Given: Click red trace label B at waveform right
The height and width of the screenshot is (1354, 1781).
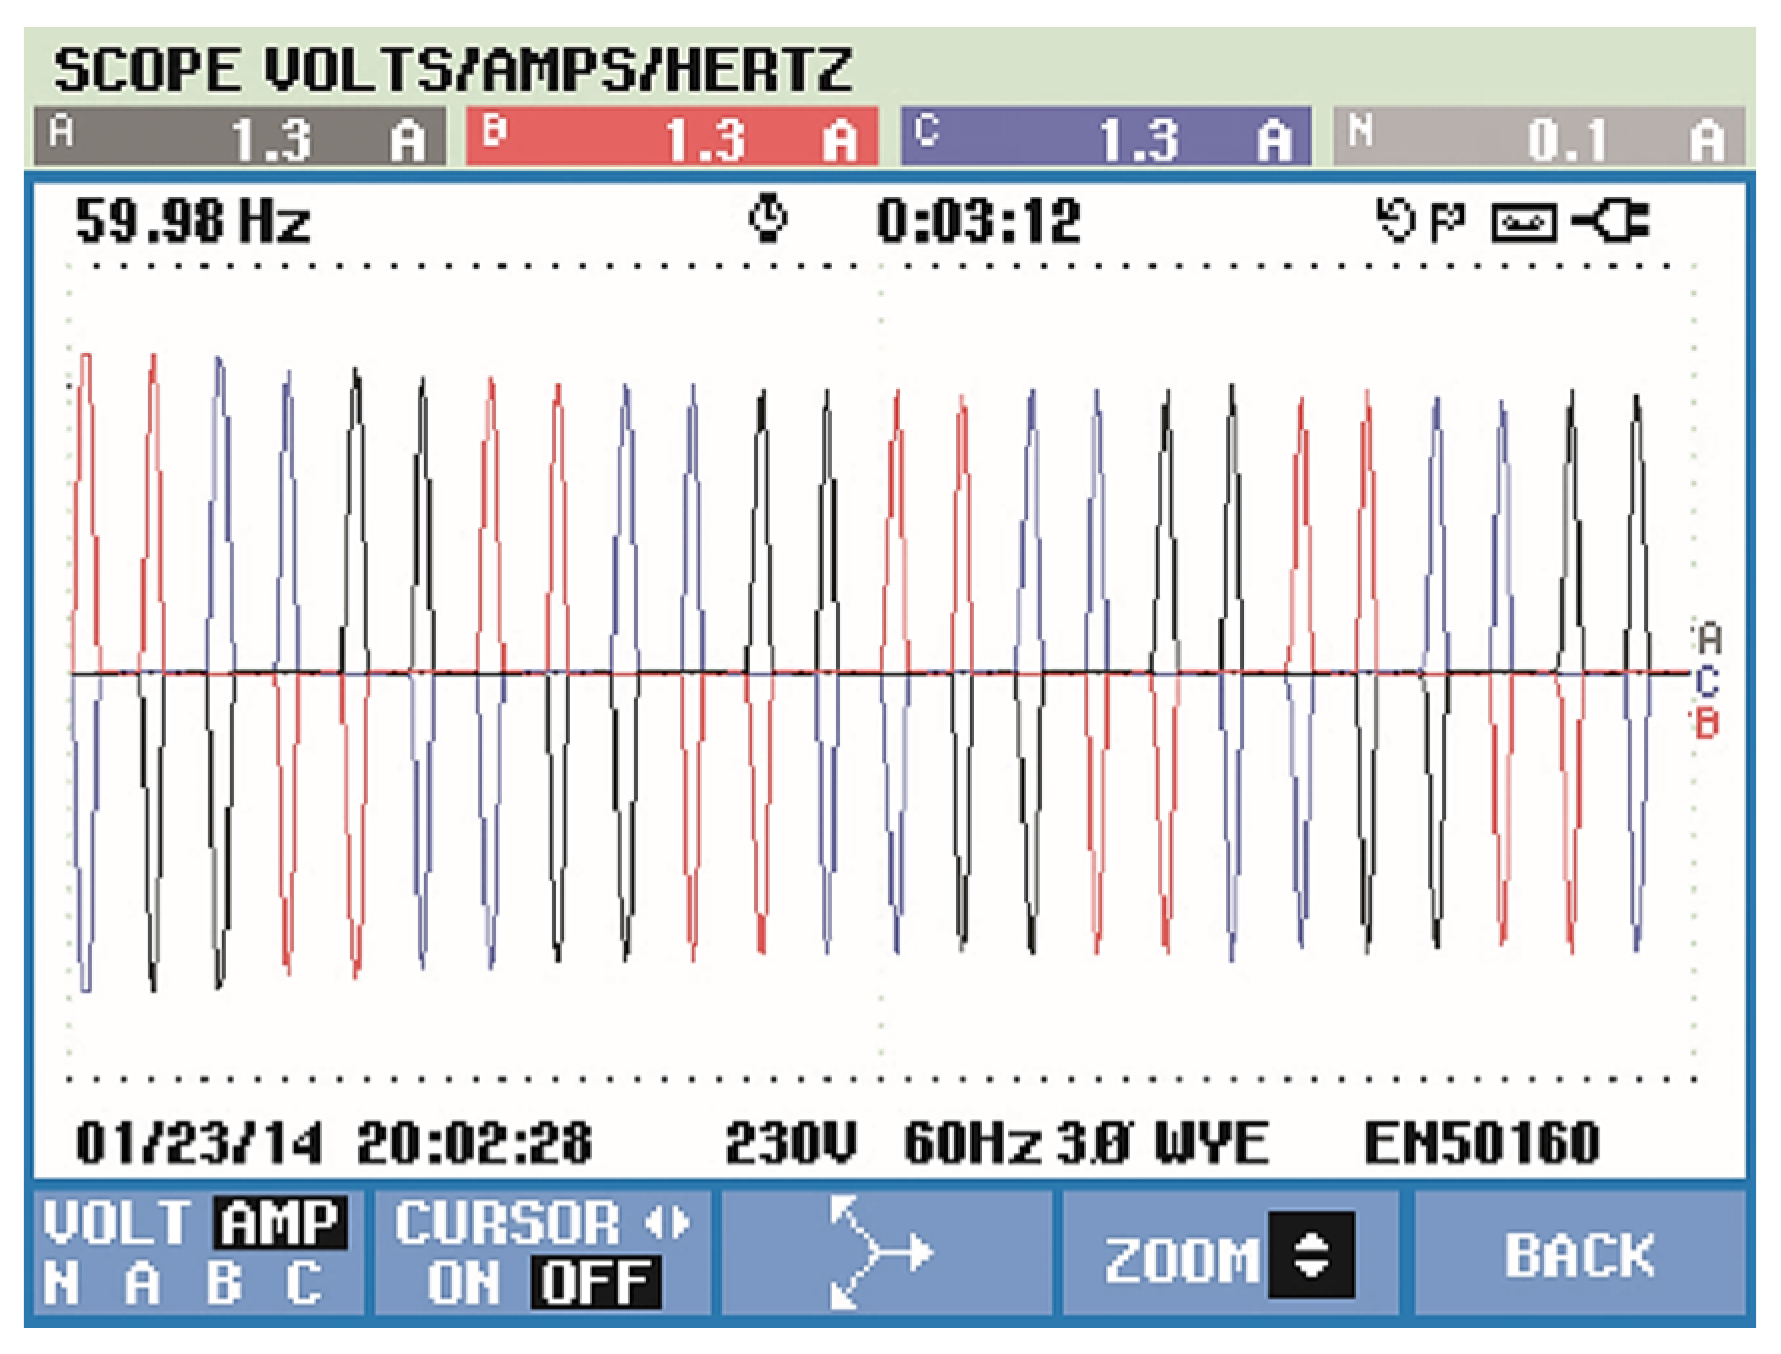Looking at the screenshot, I should coord(1707,722).
